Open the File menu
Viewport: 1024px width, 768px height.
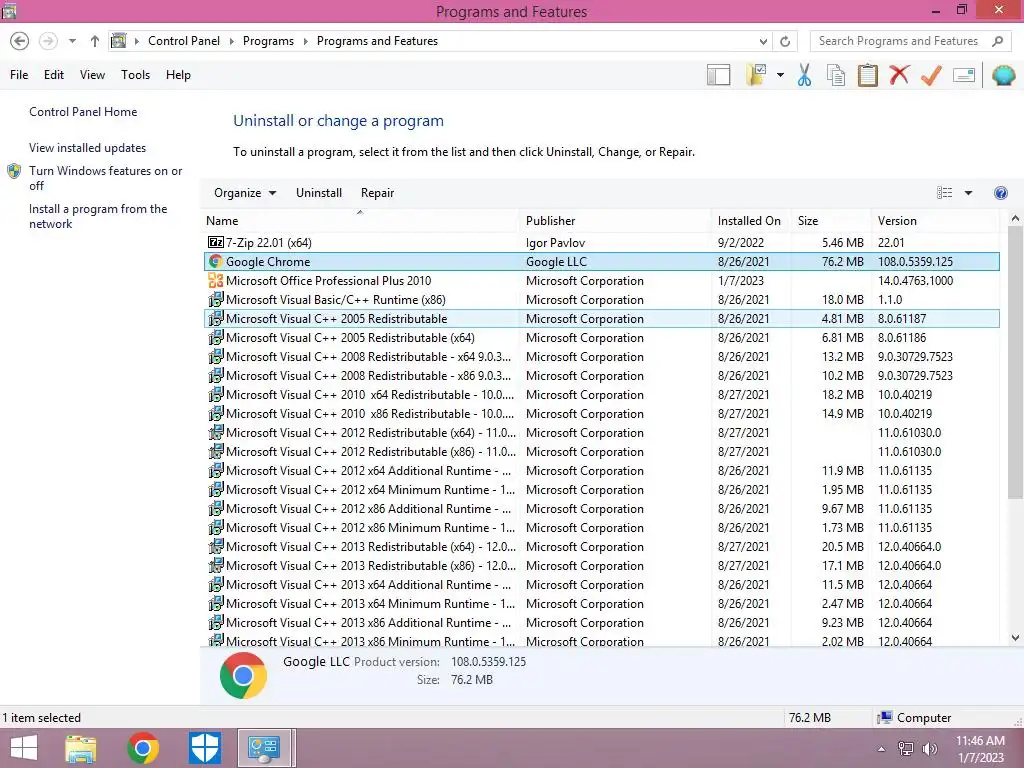click(x=19, y=75)
